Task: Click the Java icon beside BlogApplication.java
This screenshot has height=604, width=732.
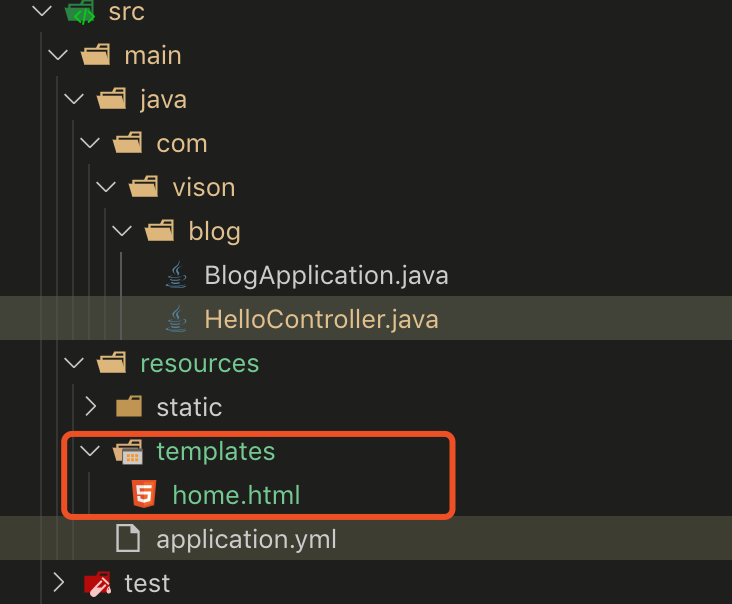Action: 176,275
